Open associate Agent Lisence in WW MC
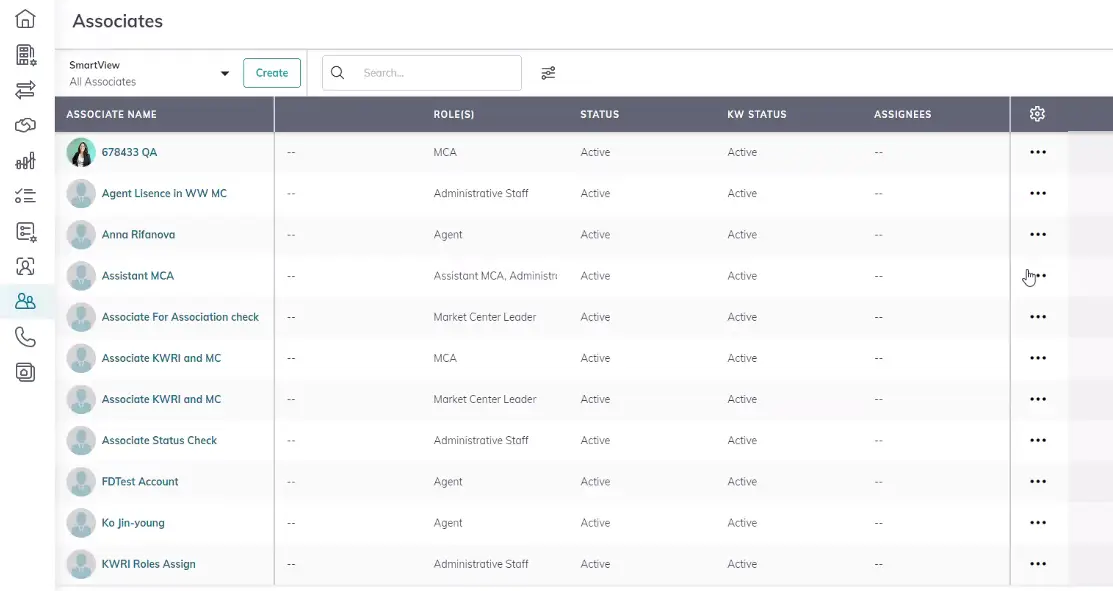Image resolution: width=1113 pixels, height=591 pixels. pos(164,193)
